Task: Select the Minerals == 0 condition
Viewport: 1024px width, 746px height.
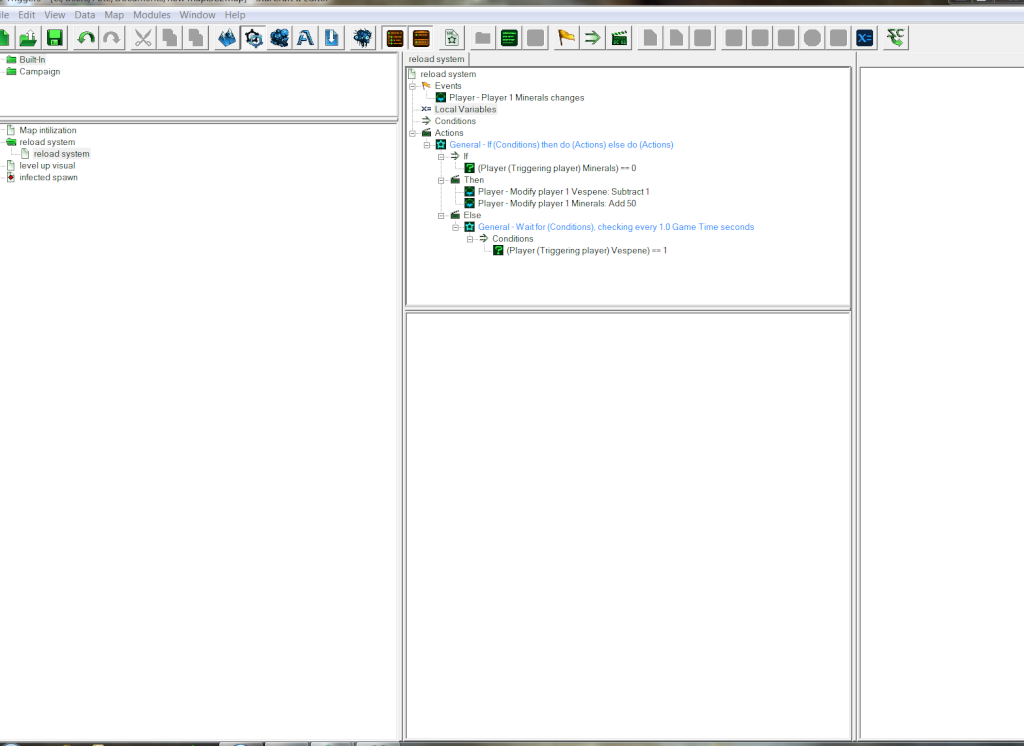Action: click(x=556, y=168)
